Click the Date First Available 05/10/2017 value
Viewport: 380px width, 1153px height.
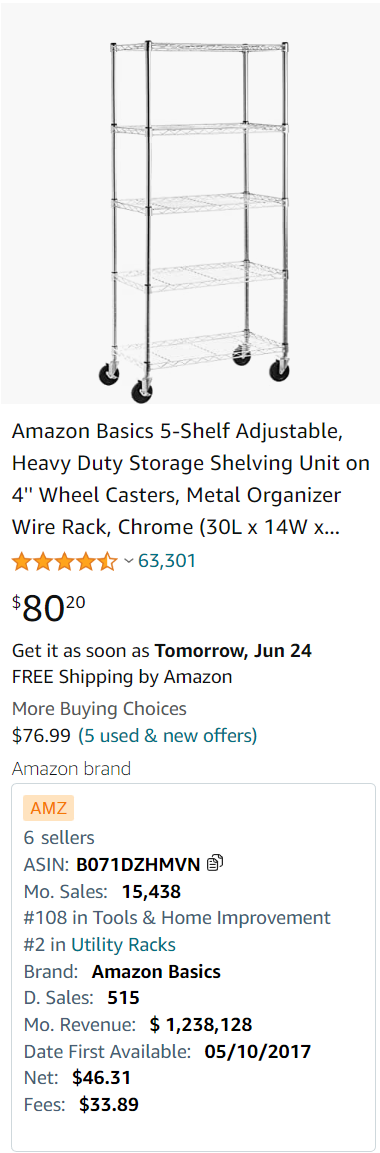(258, 1052)
